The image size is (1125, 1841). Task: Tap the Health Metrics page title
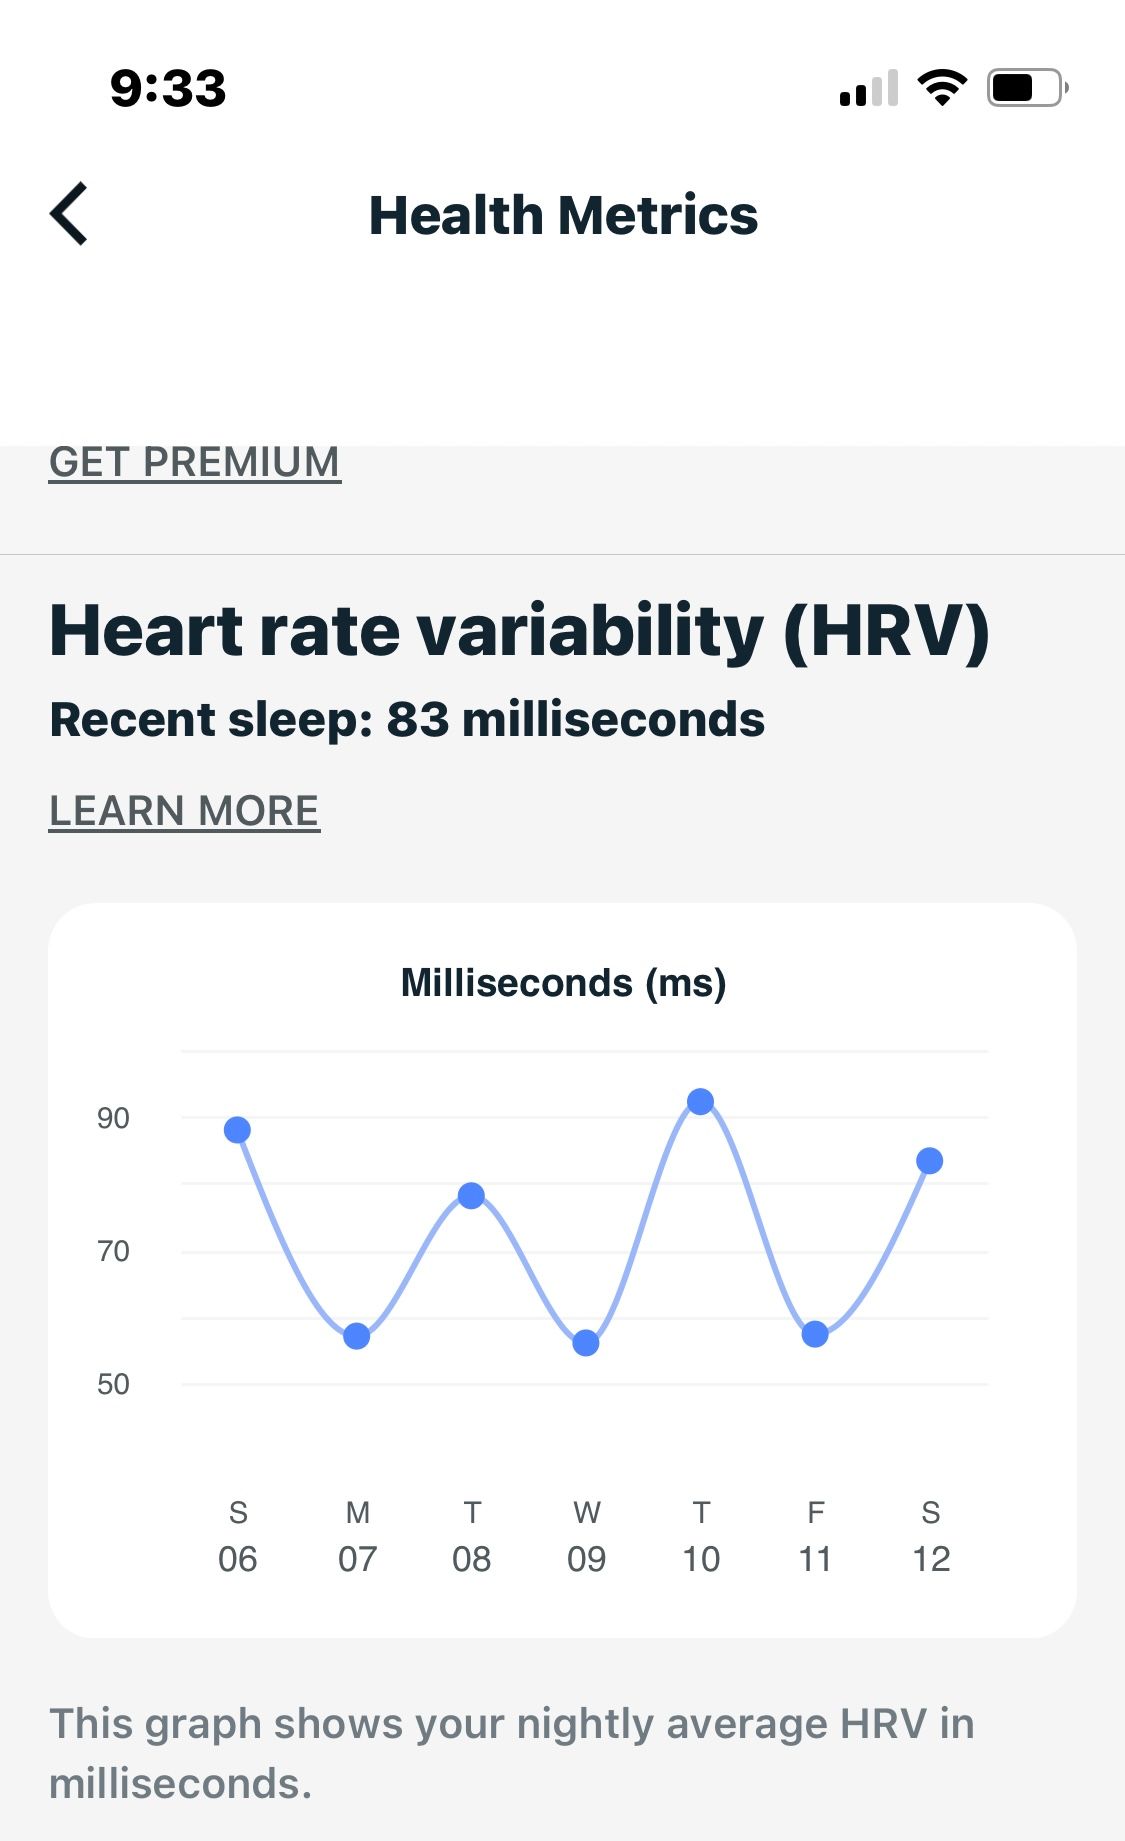pyautogui.click(x=563, y=215)
